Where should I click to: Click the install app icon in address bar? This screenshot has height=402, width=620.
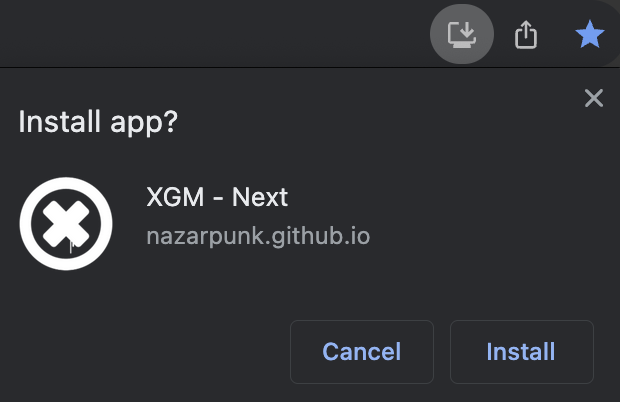pos(461,35)
